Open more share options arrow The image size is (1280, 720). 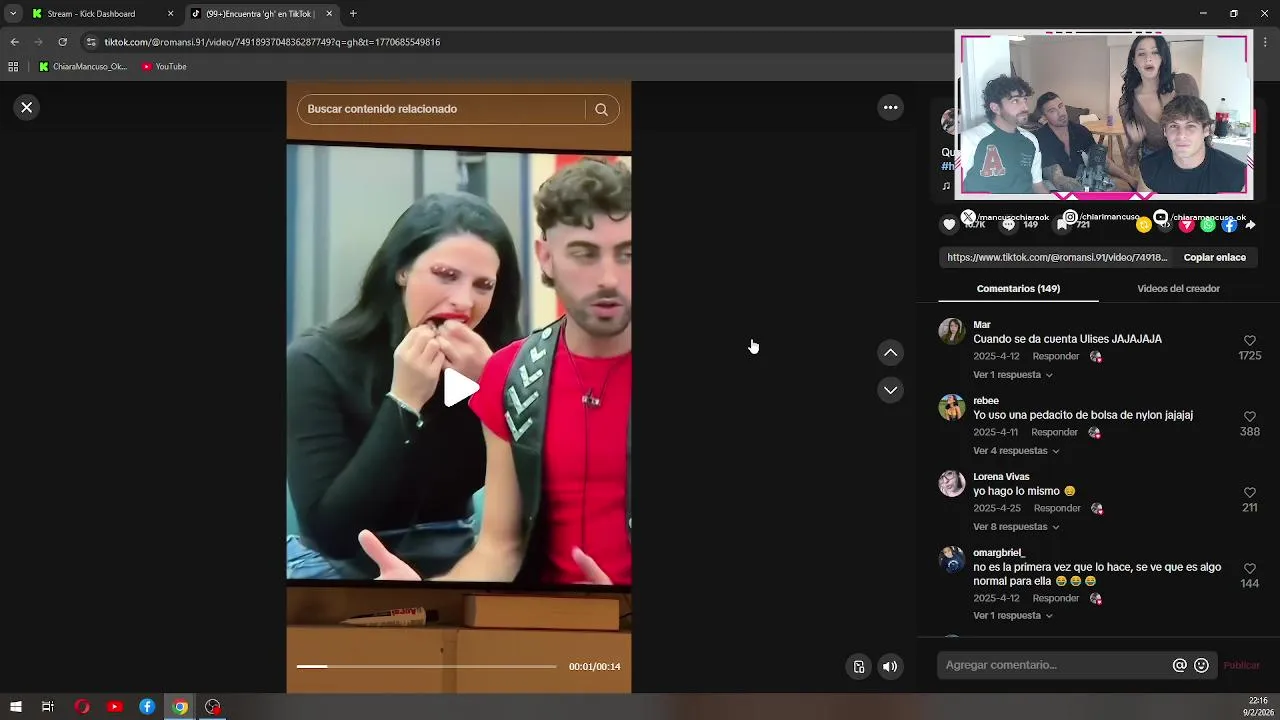[x=1250, y=225]
